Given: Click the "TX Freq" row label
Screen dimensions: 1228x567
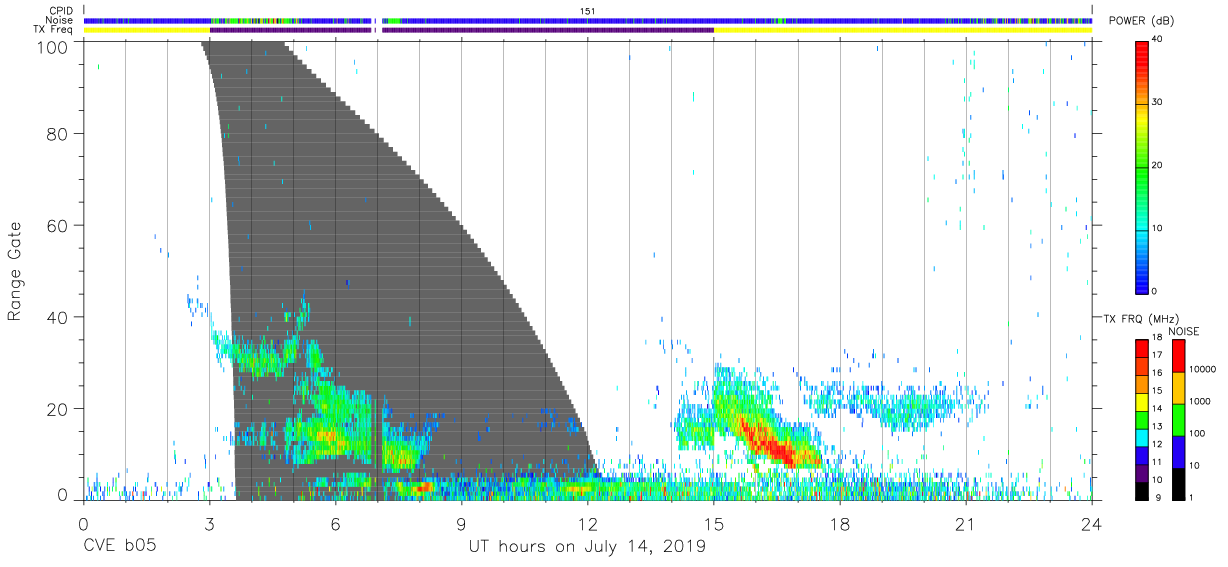Looking at the screenshot, I should point(55,30).
